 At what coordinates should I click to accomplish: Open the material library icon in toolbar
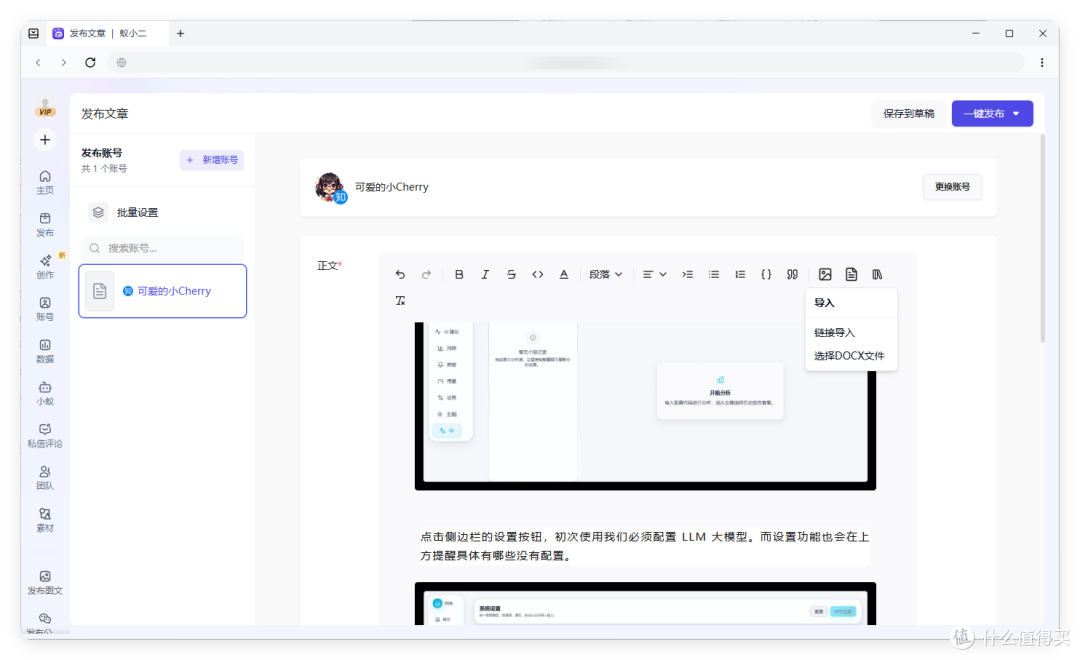point(877,274)
